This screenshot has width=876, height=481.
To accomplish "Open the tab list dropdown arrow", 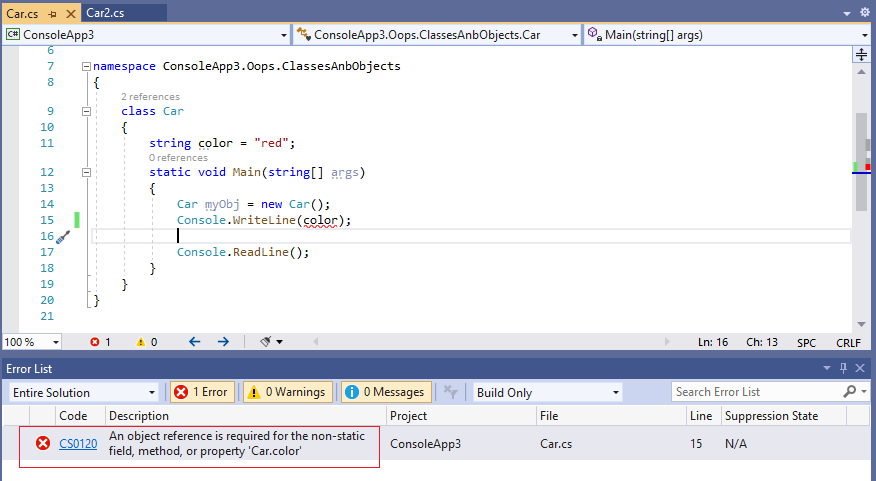I will (847, 13).
